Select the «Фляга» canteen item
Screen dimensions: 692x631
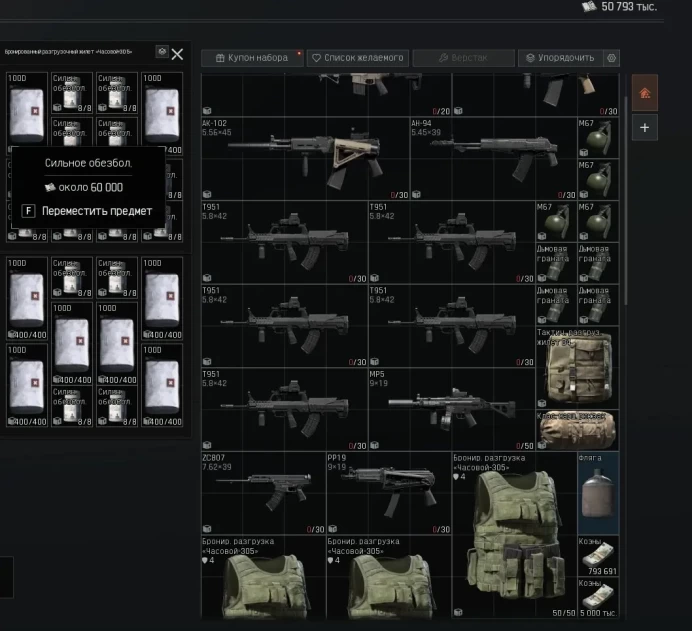598,493
